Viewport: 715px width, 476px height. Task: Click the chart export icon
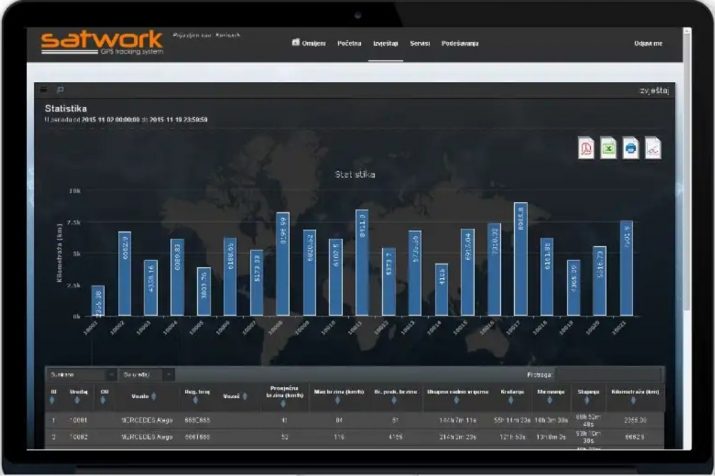coord(653,148)
